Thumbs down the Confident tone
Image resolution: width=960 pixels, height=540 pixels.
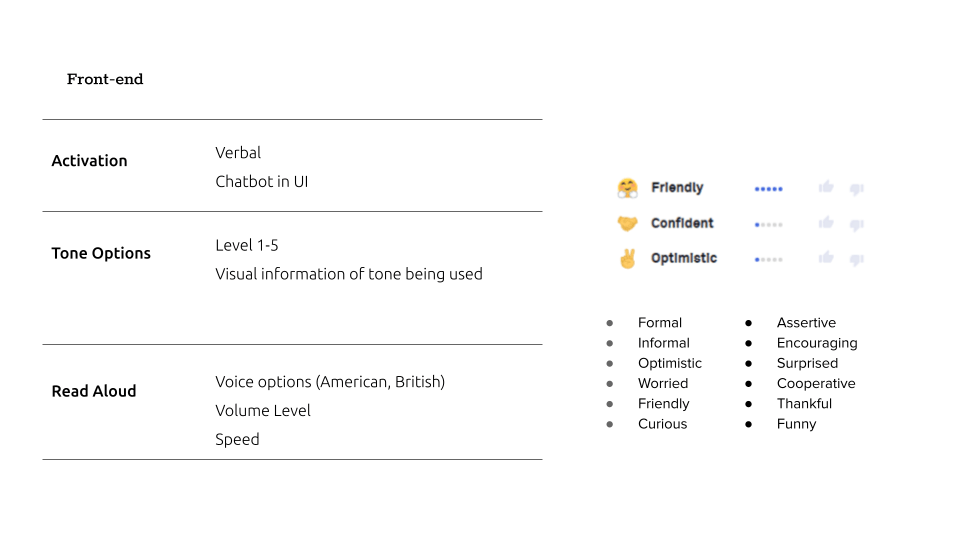click(857, 225)
